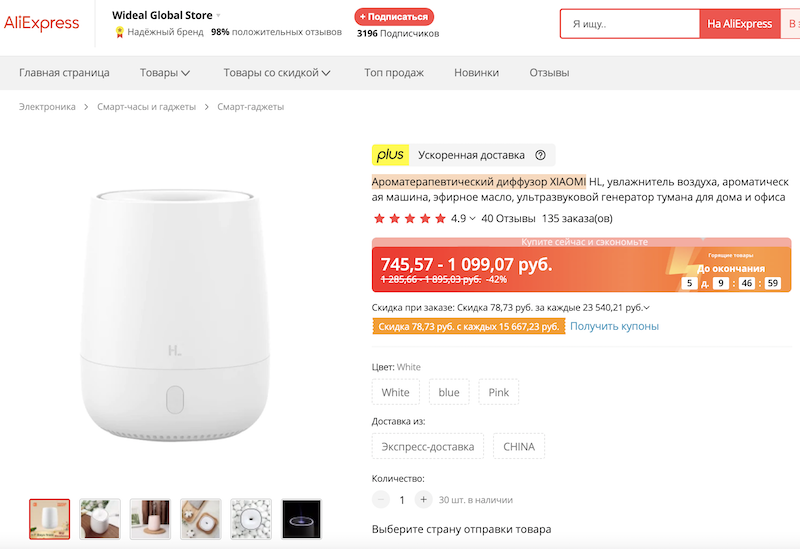Open the Топ продаж tab
The height and width of the screenshot is (549, 800).
394,72
